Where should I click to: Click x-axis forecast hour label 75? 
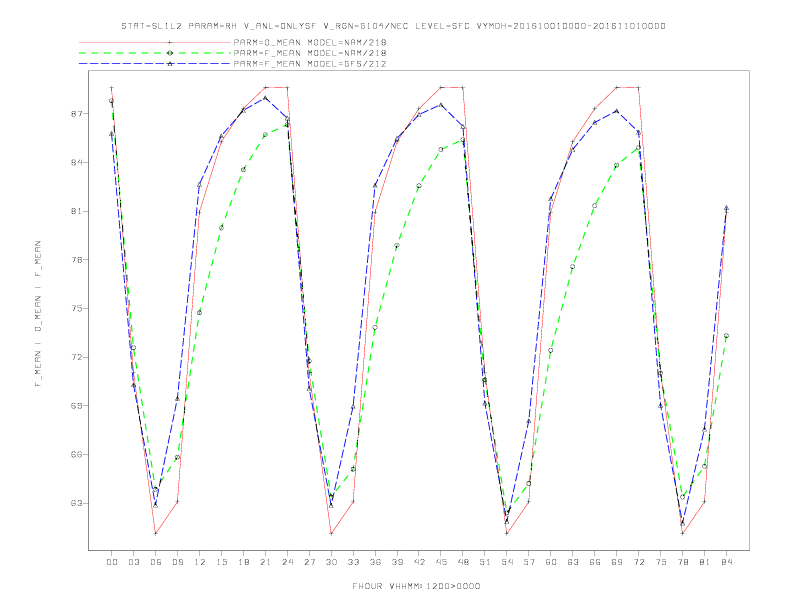point(660,562)
